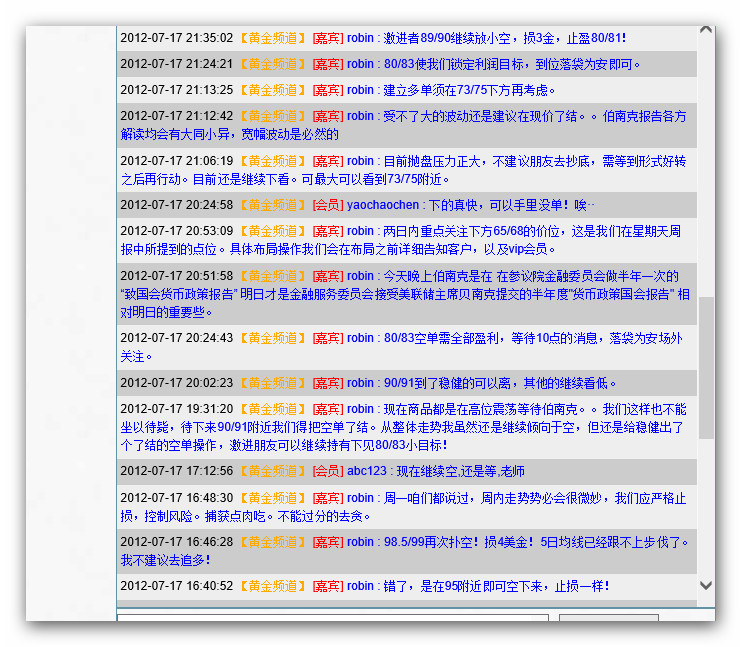
Task: Click timestamp 2012-07-17 20:02:23
Action: [x=177, y=383]
